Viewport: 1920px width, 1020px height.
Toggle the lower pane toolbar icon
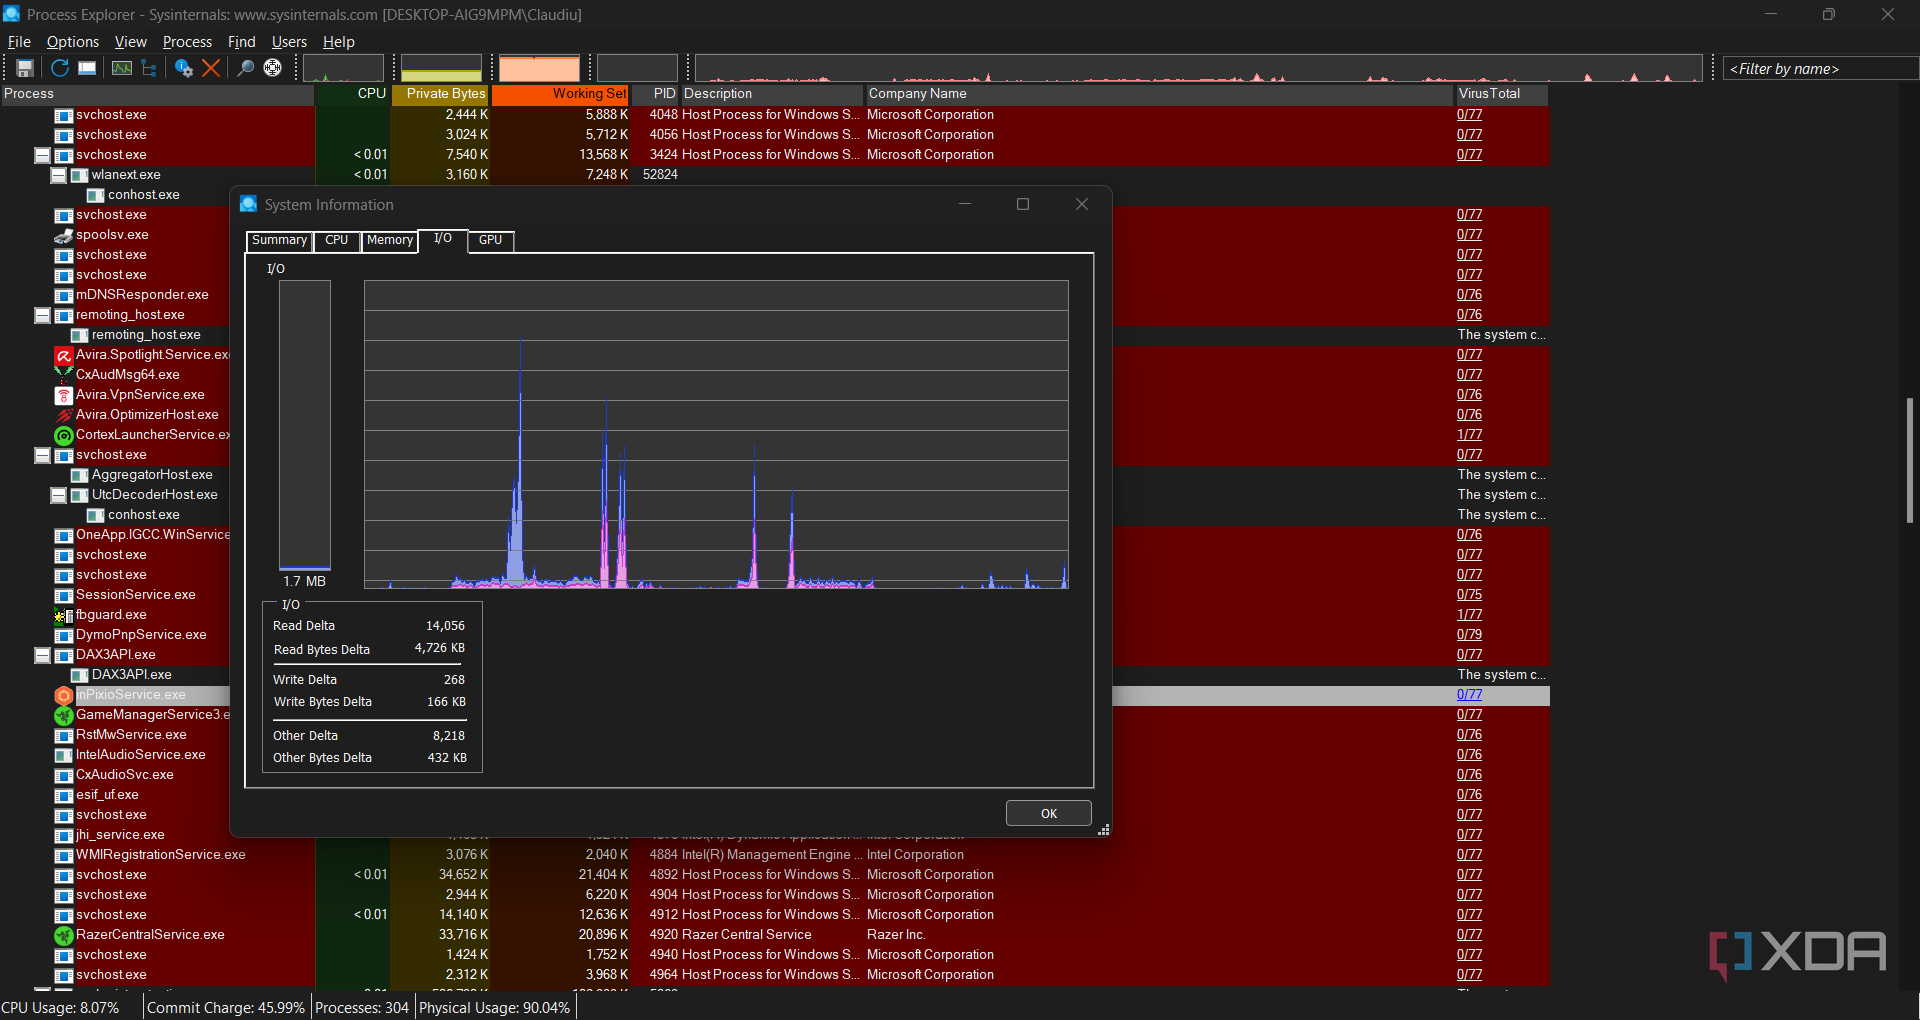[87, 68]
